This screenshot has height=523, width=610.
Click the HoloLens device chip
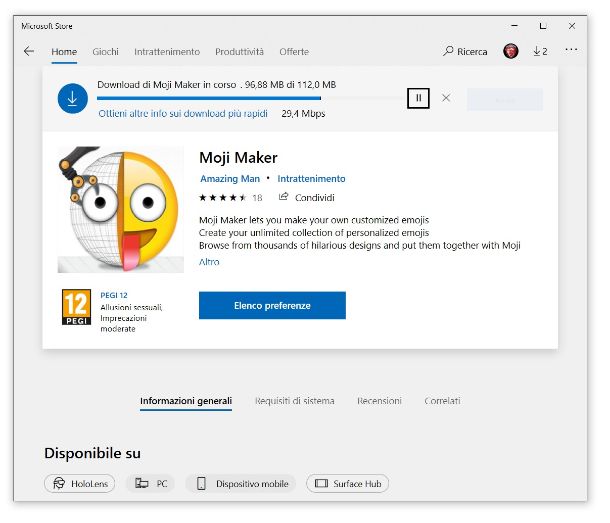[80, 484]
